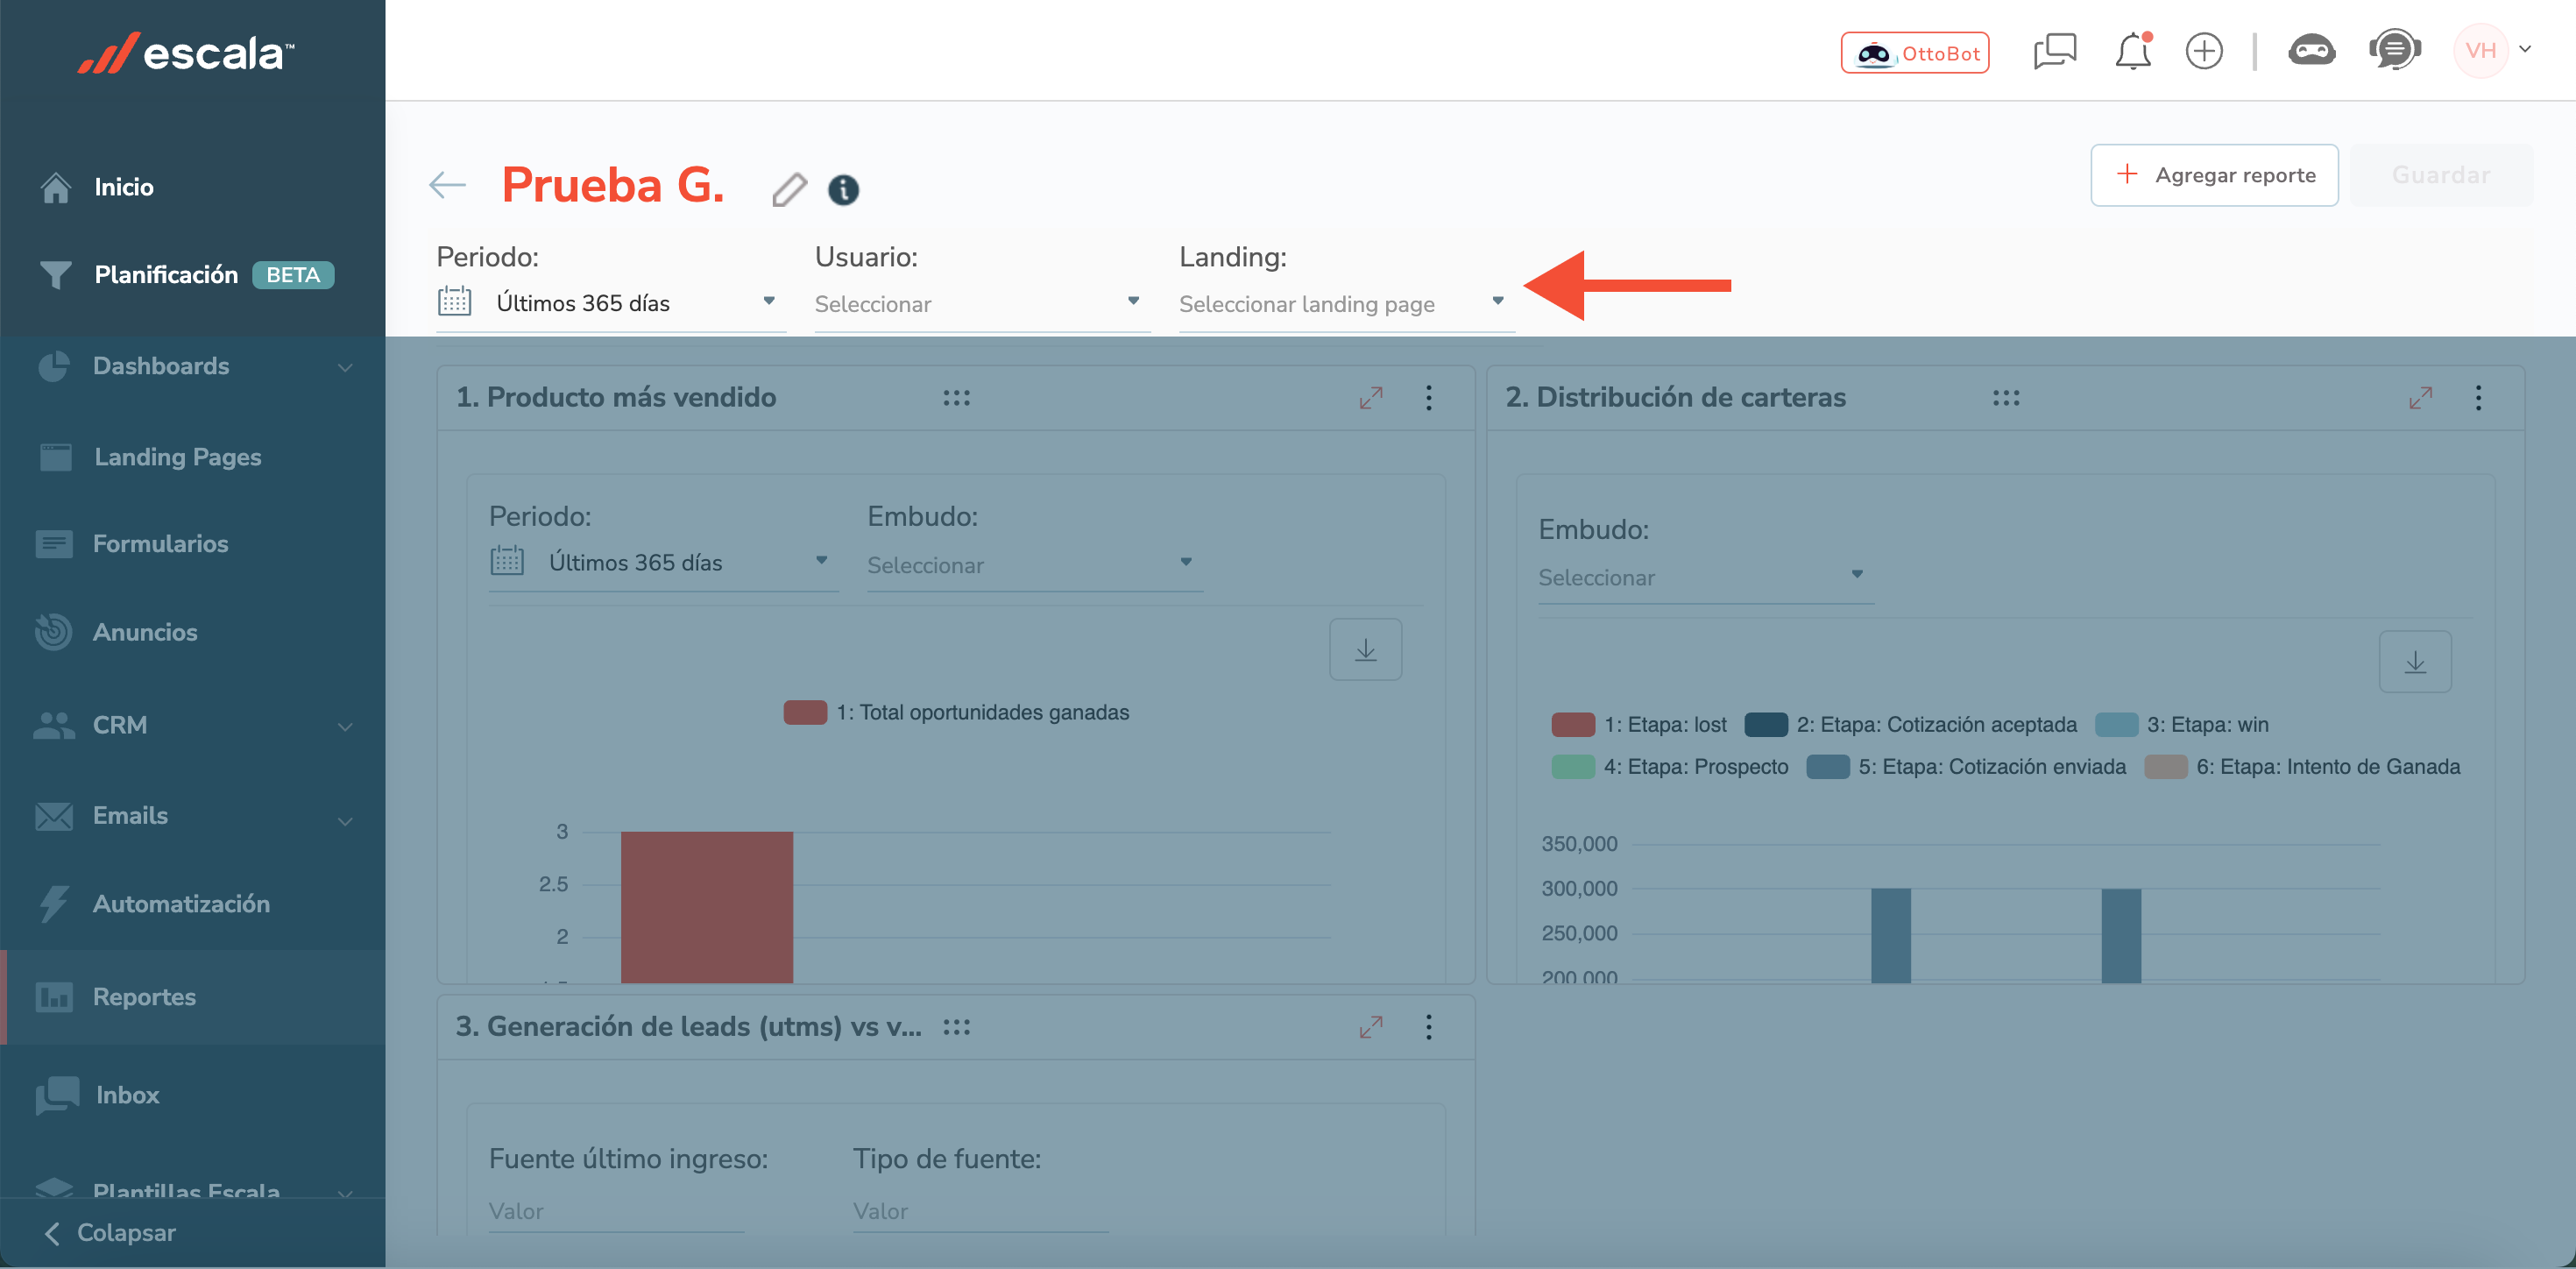Click Fuente último ingreso Valor field
2576x1269 pixels.
pos(615,1211)
